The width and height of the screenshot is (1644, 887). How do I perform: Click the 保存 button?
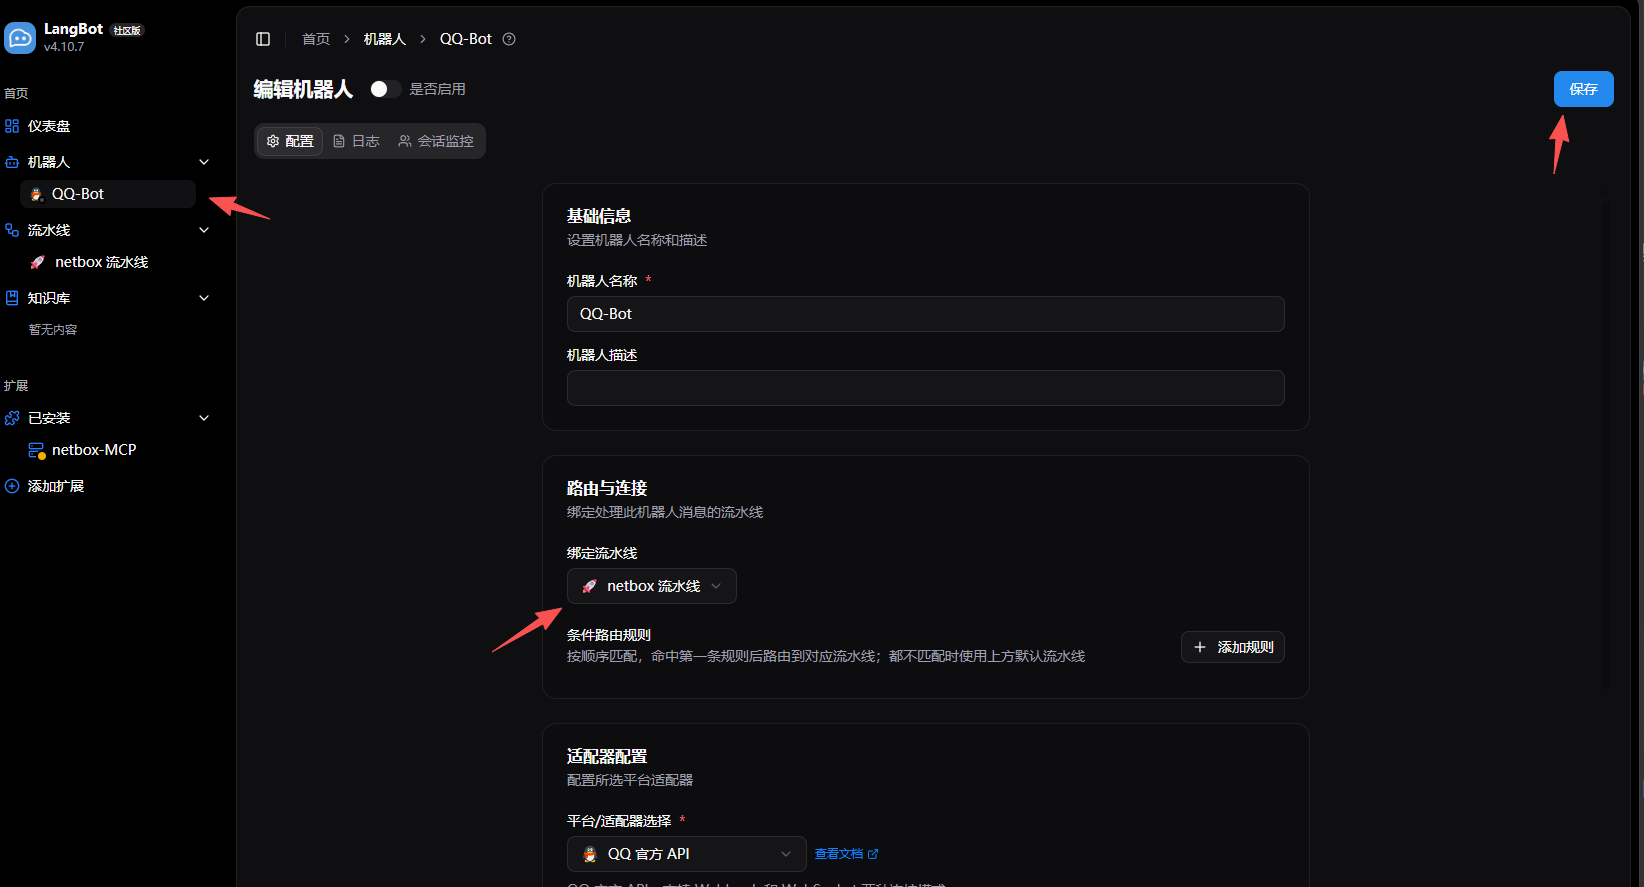coord(1584,89)
